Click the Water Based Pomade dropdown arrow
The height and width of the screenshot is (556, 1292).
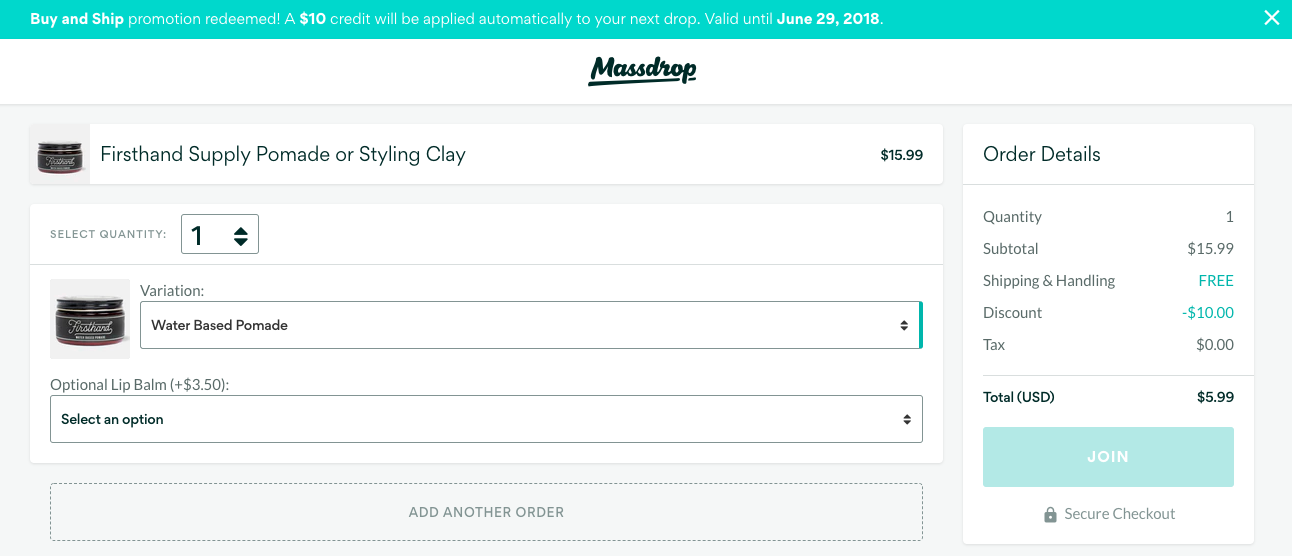pyautogui.click(x=904, y=325)
